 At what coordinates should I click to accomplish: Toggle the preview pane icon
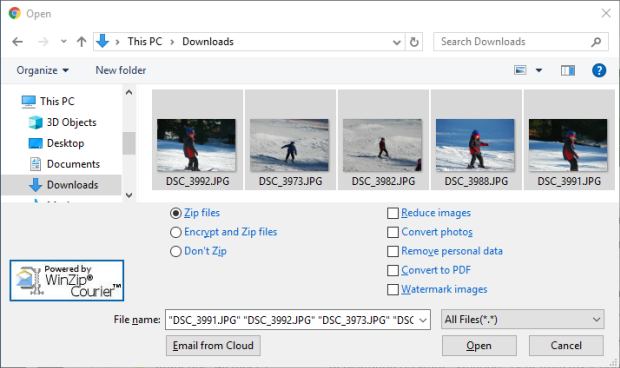(x=568, y=70)
